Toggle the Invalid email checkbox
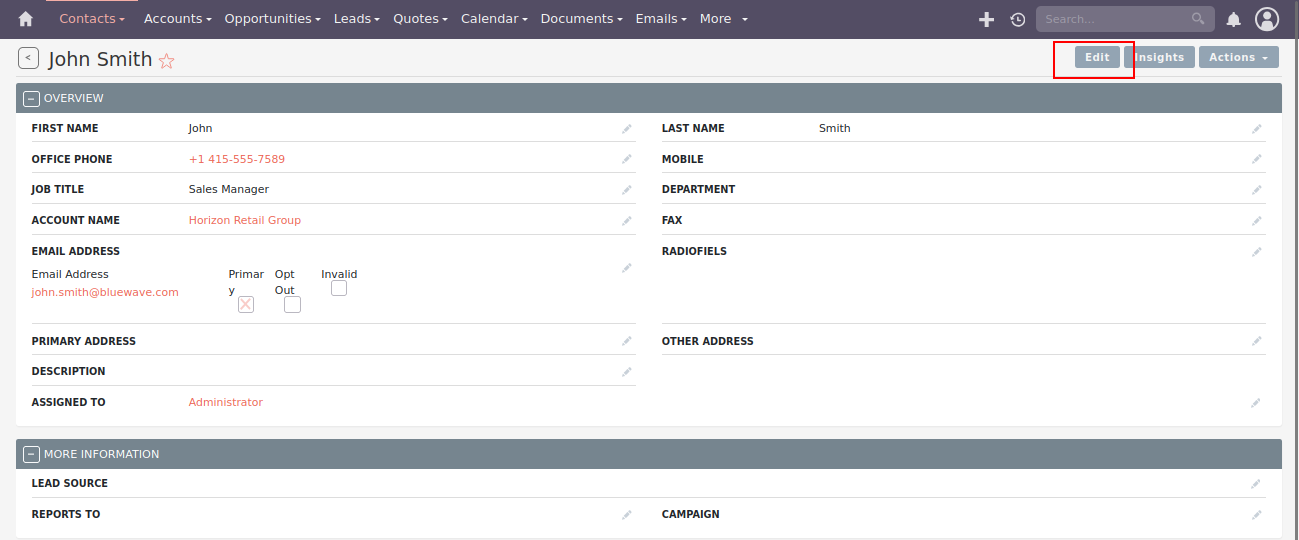 (339, 288)
